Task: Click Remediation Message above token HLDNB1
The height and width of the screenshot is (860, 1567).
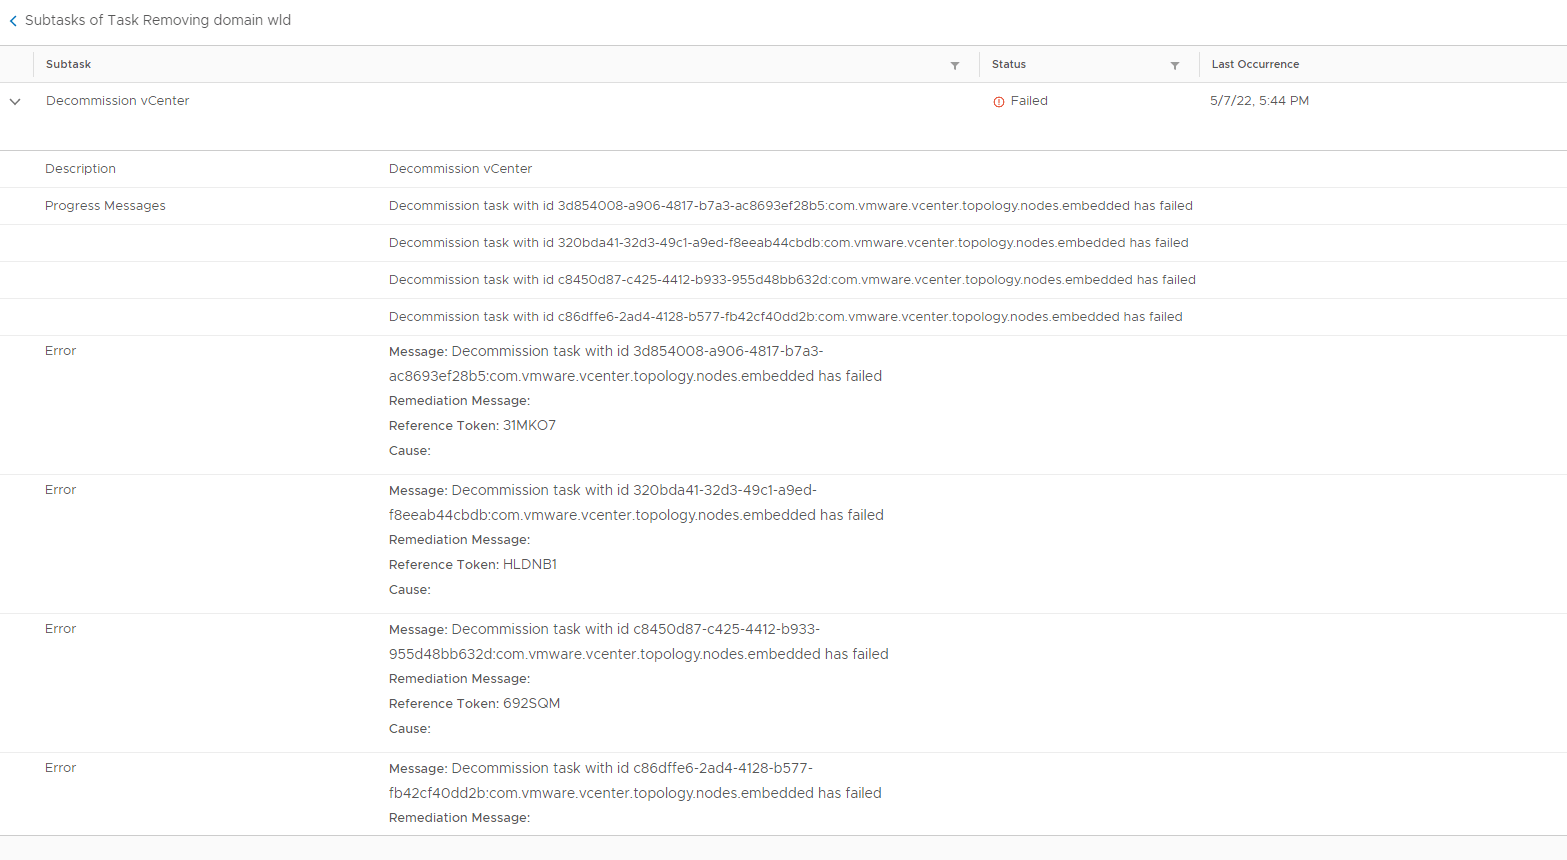Action: [459, 540]
